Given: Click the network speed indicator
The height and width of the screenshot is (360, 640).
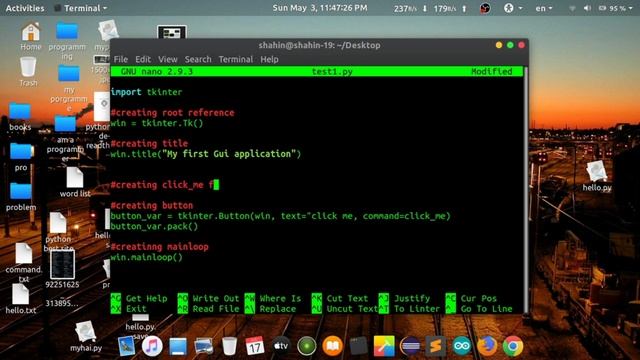Looking at the screenshot, I should 431,8.
